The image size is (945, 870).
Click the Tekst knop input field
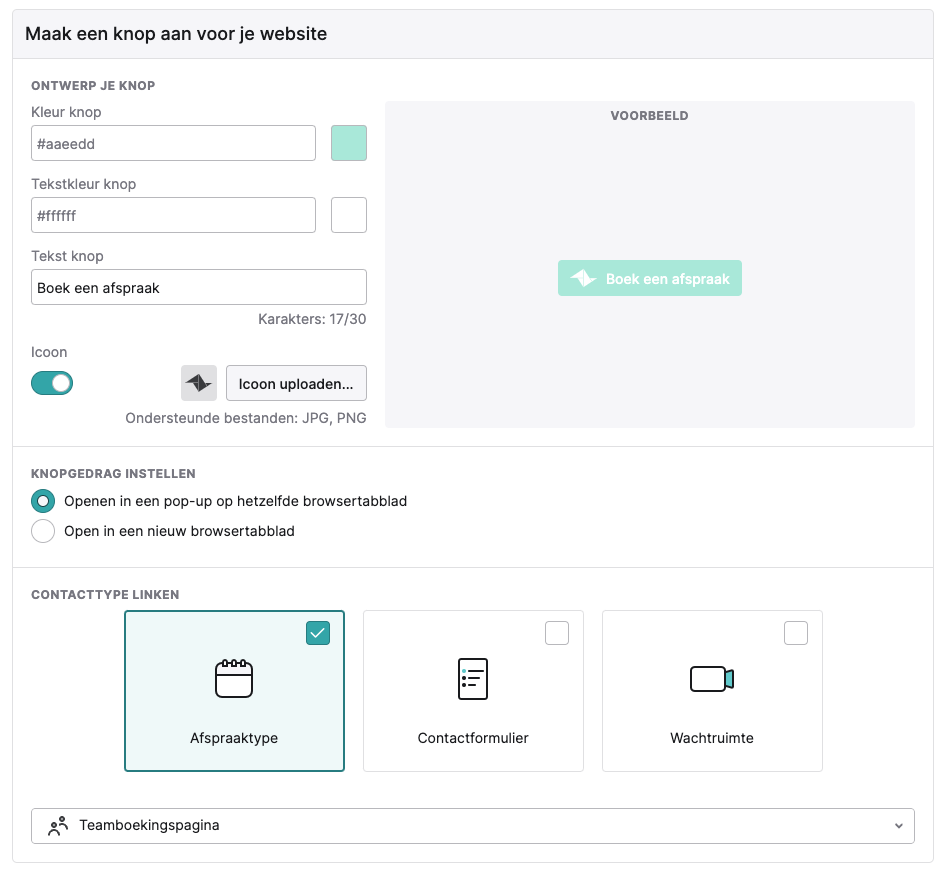(199, 287)
